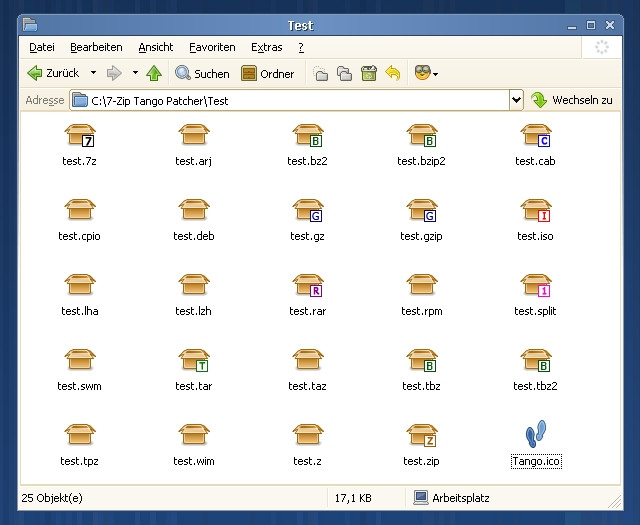The height and width of the screenshot is (525, 640).
Task: Select the test.lzh archive icon
Action: click(x=194, y=285)
